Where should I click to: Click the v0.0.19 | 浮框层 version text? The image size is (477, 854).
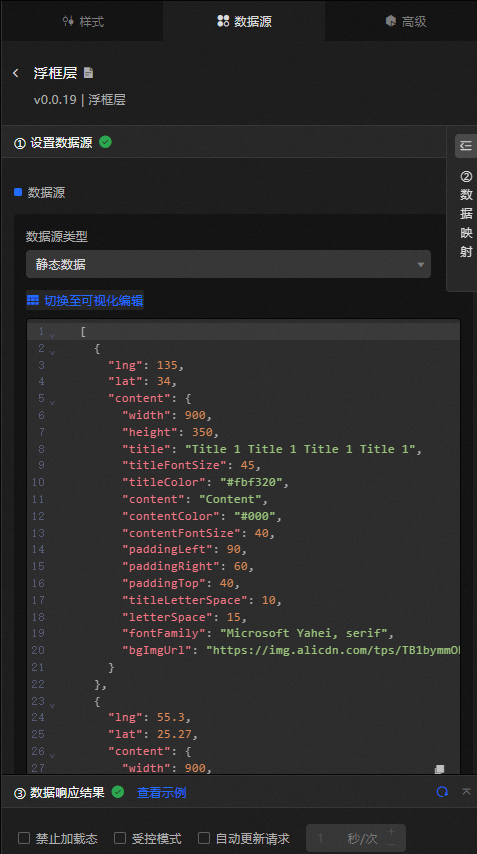[x=80, y=100]
